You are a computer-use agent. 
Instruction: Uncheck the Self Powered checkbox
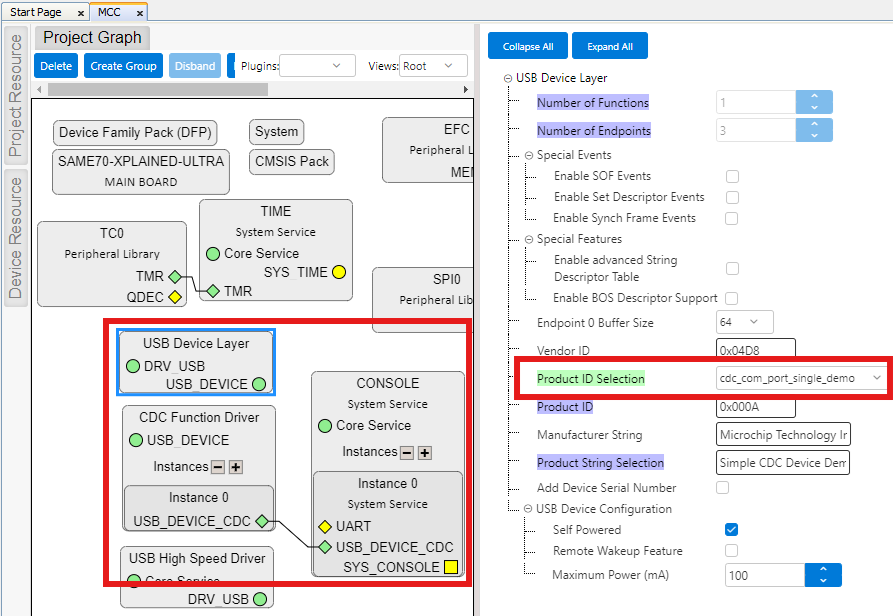click(732, 530)
